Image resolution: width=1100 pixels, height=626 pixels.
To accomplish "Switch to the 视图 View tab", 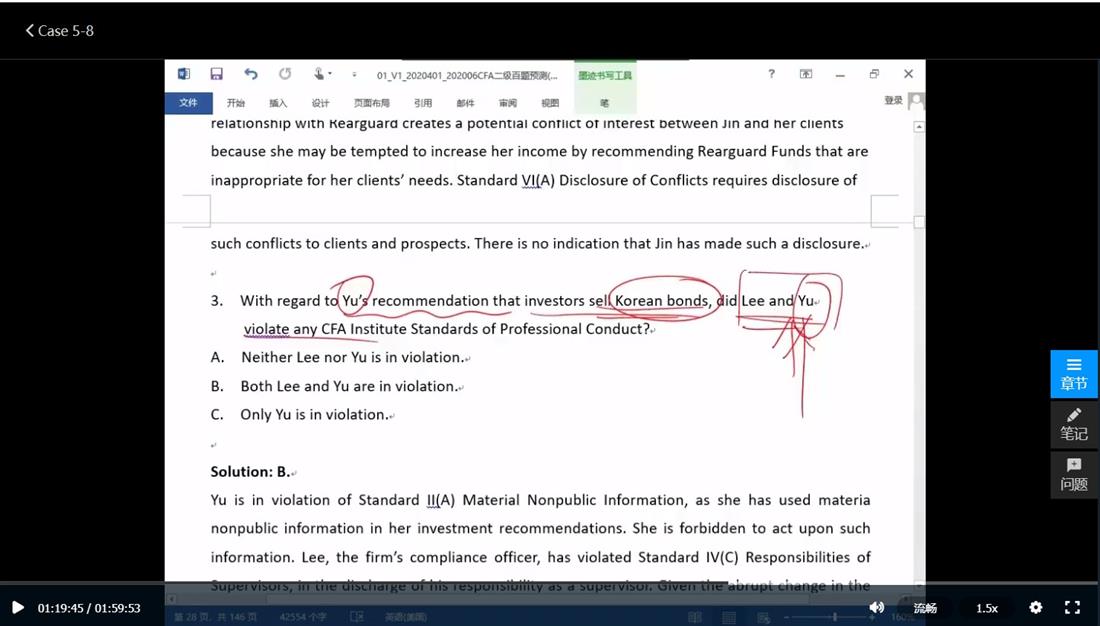I will click(x=550, y=103).
